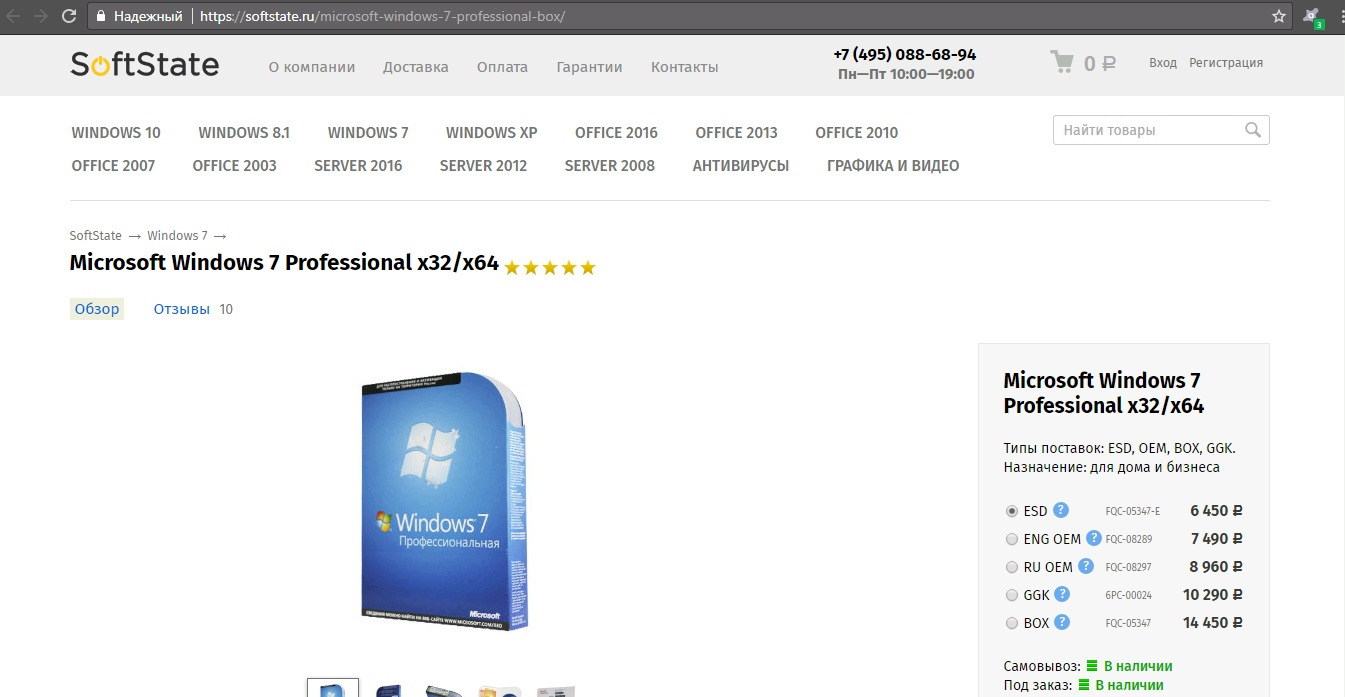The height and width of the screenshot is (697, 1345).
Task: Select the RU OEM radio option
Action: click(1012, 567)
